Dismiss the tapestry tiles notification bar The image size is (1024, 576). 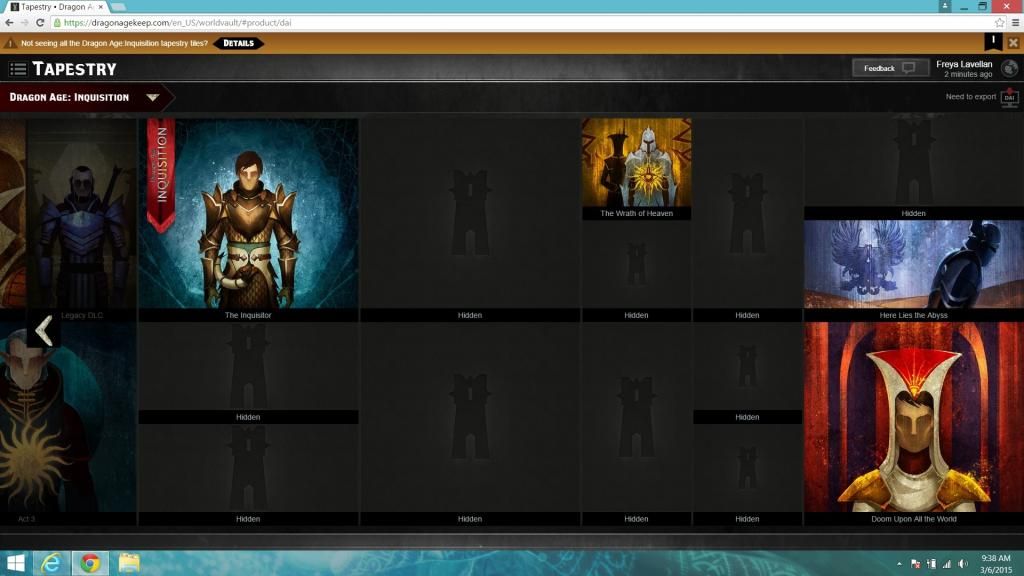[1013, 43]
